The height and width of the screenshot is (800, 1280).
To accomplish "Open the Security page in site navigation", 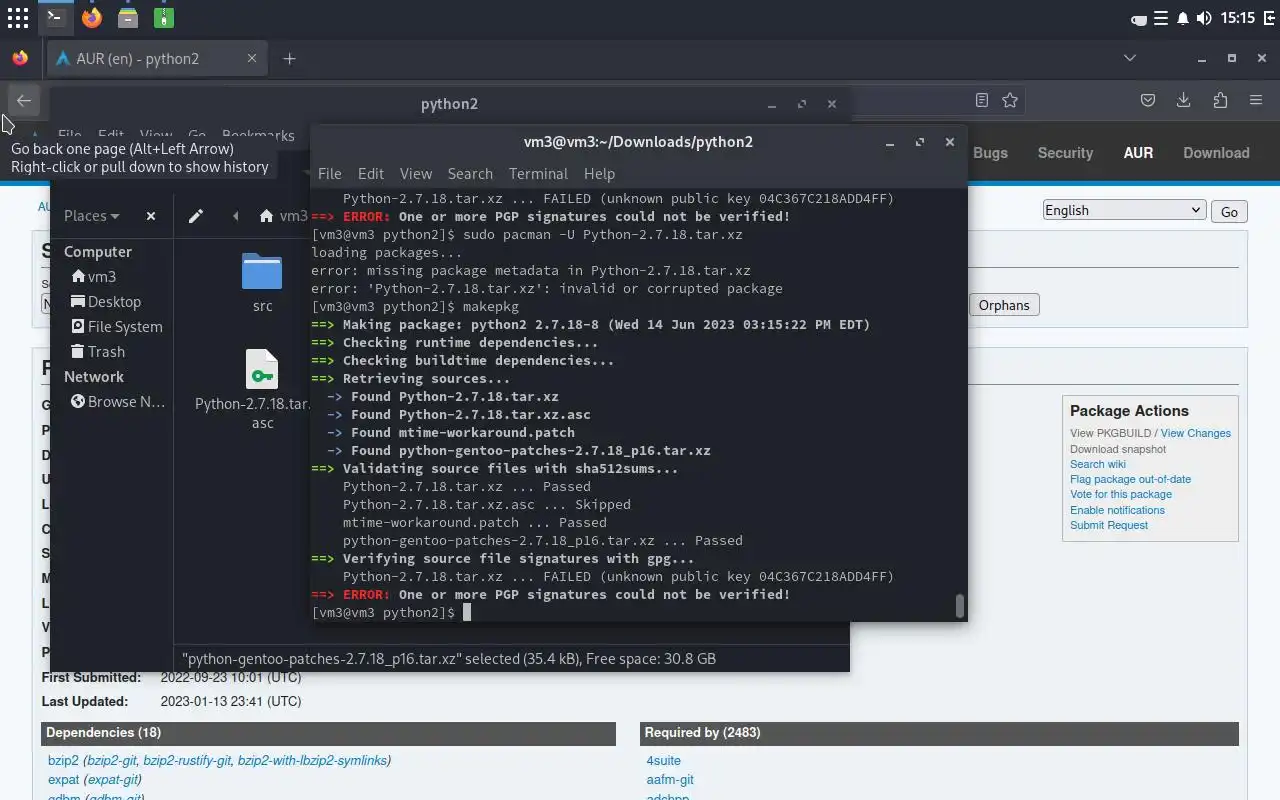I will point(1065,153).
